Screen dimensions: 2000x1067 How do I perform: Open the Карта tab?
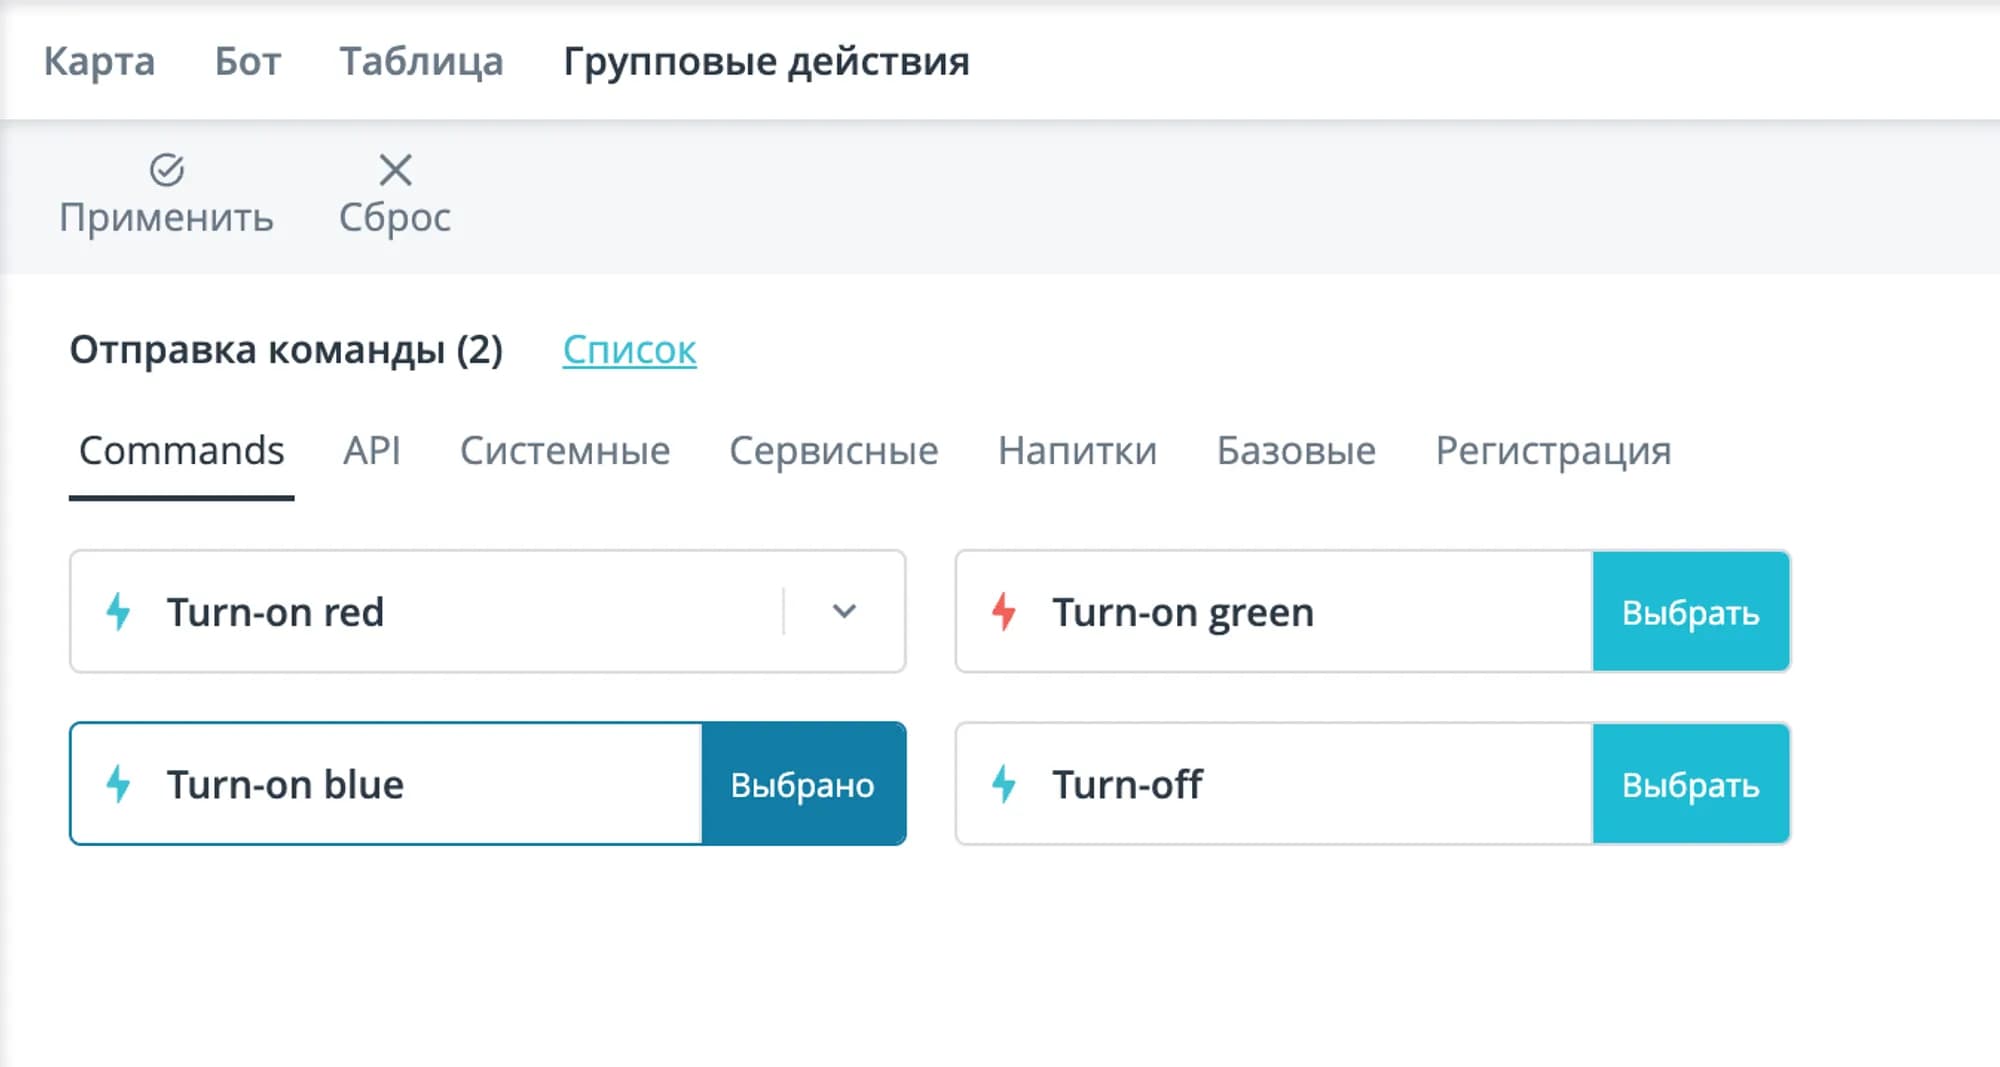[99, 62]
